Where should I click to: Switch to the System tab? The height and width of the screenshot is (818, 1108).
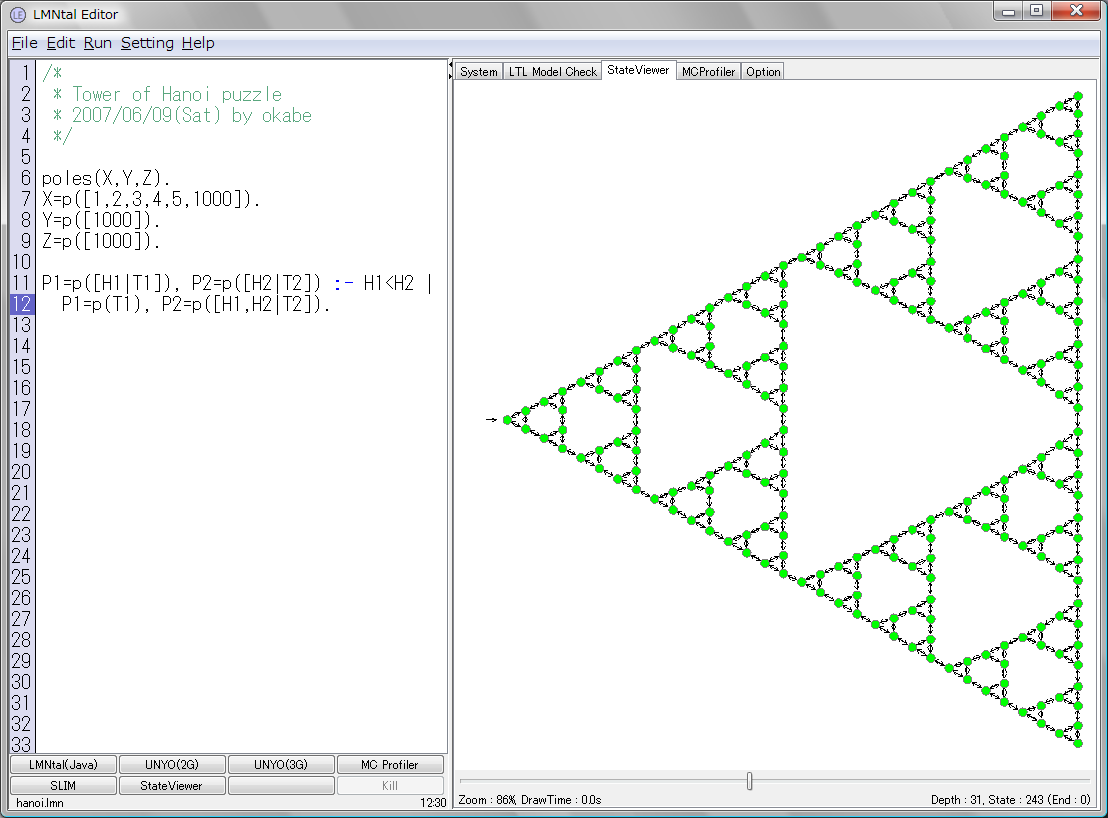click(x=479, y=72)
